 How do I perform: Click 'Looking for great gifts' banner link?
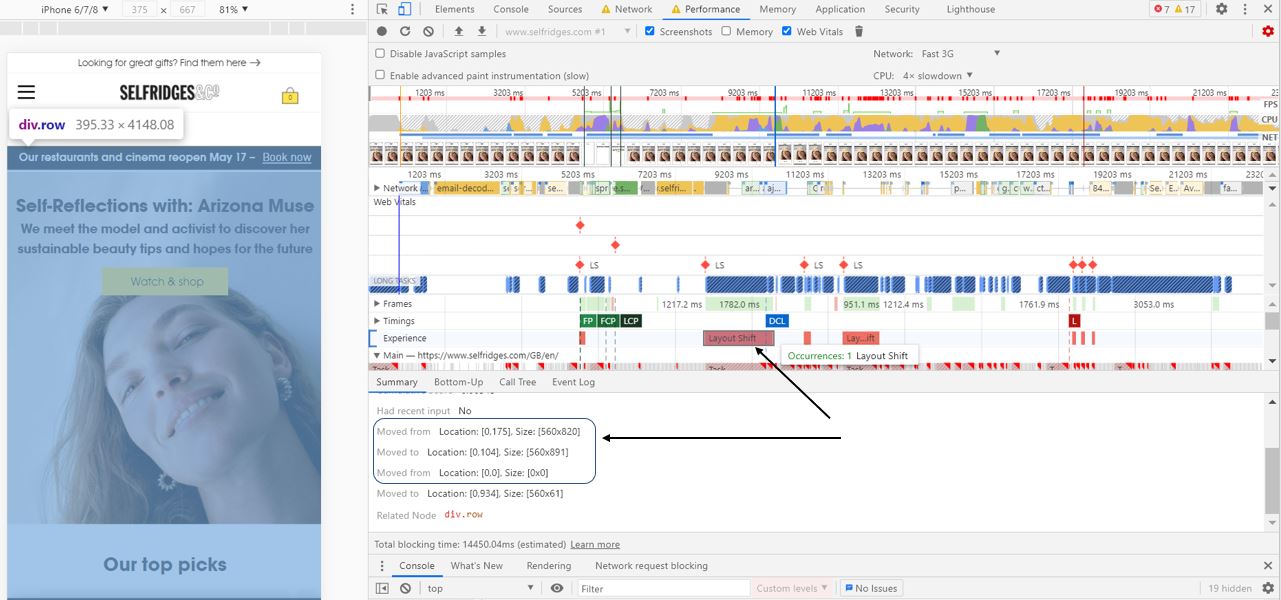click(x=169, y=62)
